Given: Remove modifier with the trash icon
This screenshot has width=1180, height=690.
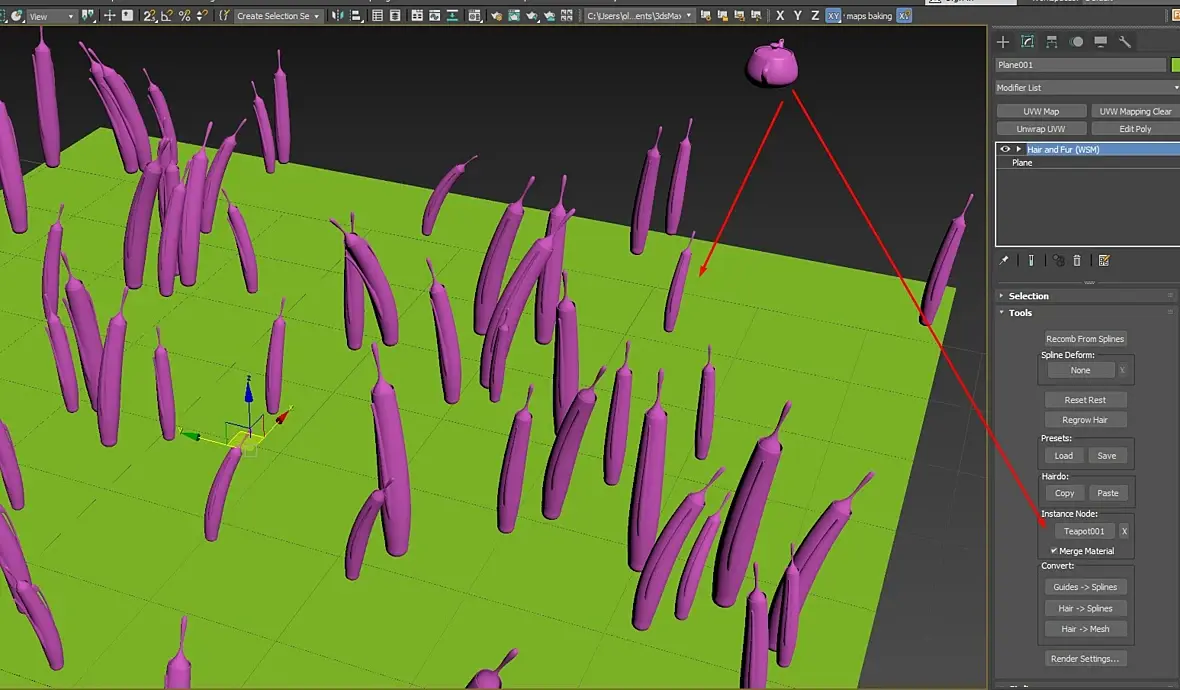Looking at the screenshot, I should click(1077, 260).
